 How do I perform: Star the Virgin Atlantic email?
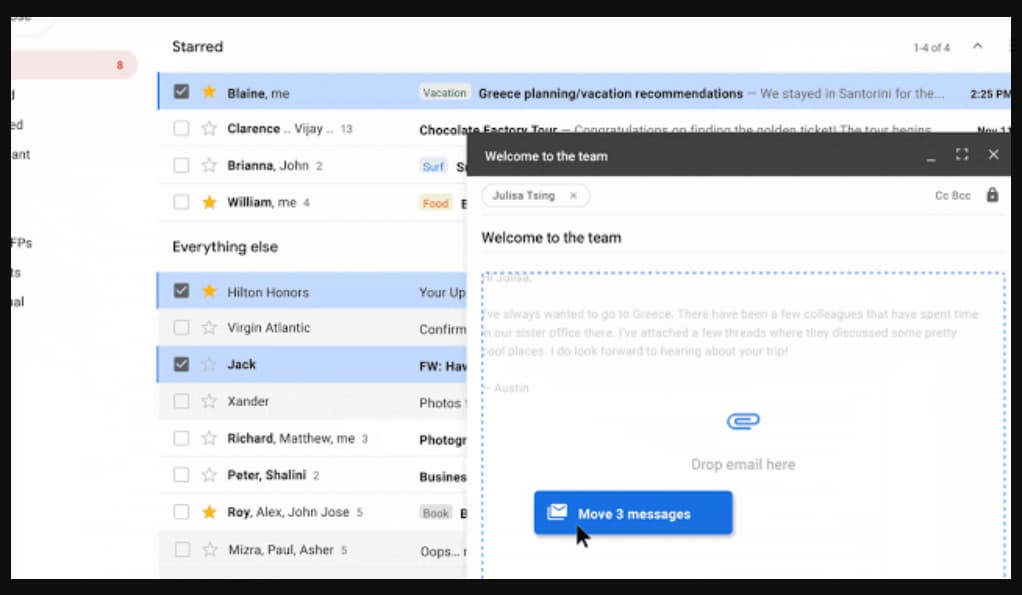point(209,328)
